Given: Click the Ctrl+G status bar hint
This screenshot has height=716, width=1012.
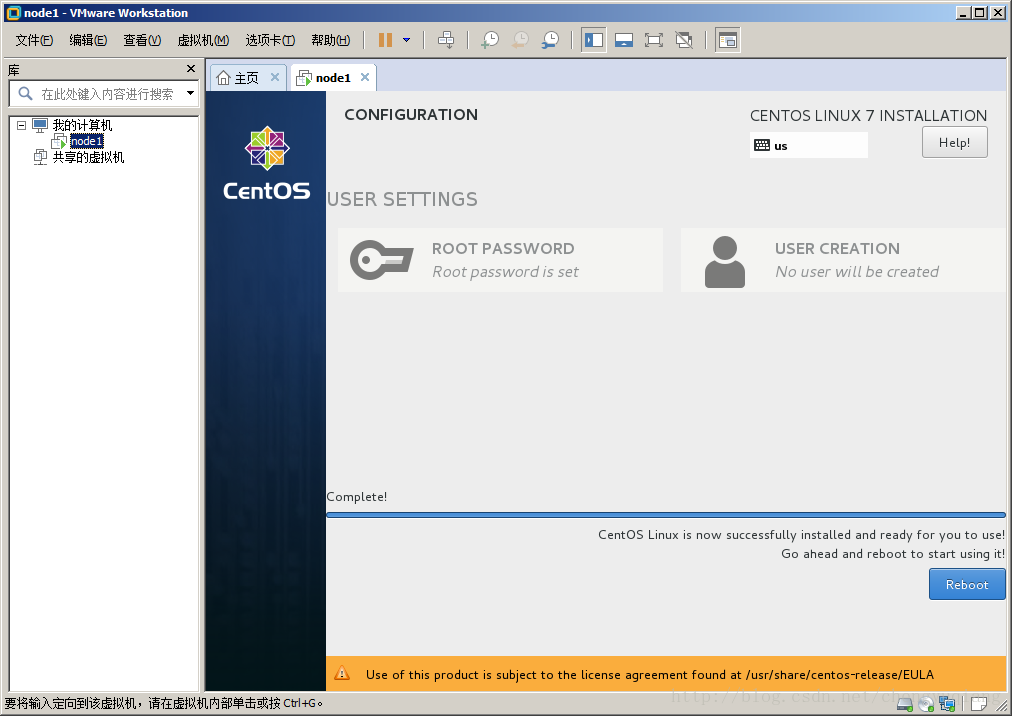Looking at the screenshot, I should click(x=164, y=703).
